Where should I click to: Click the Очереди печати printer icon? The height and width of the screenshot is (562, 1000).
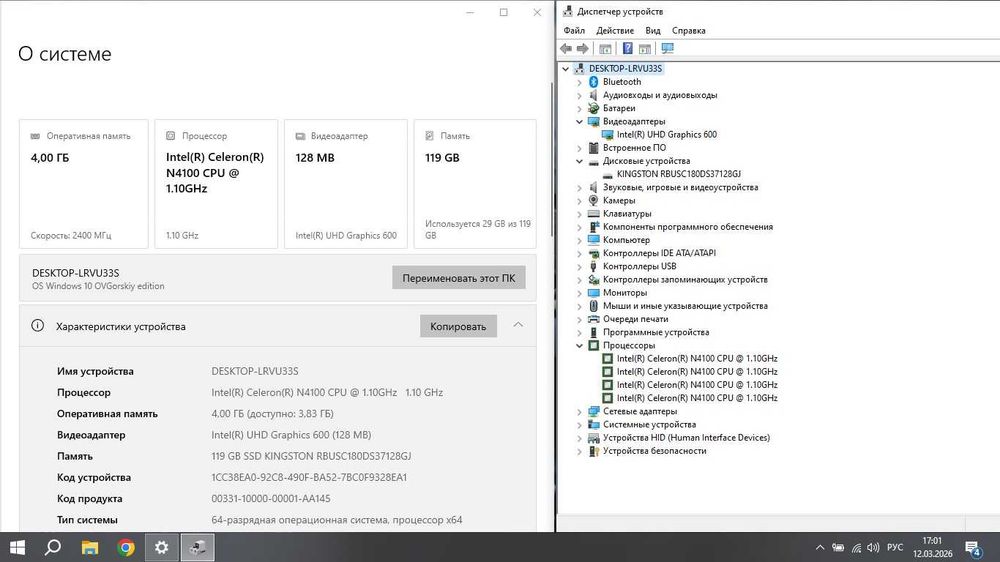[593, 319]
